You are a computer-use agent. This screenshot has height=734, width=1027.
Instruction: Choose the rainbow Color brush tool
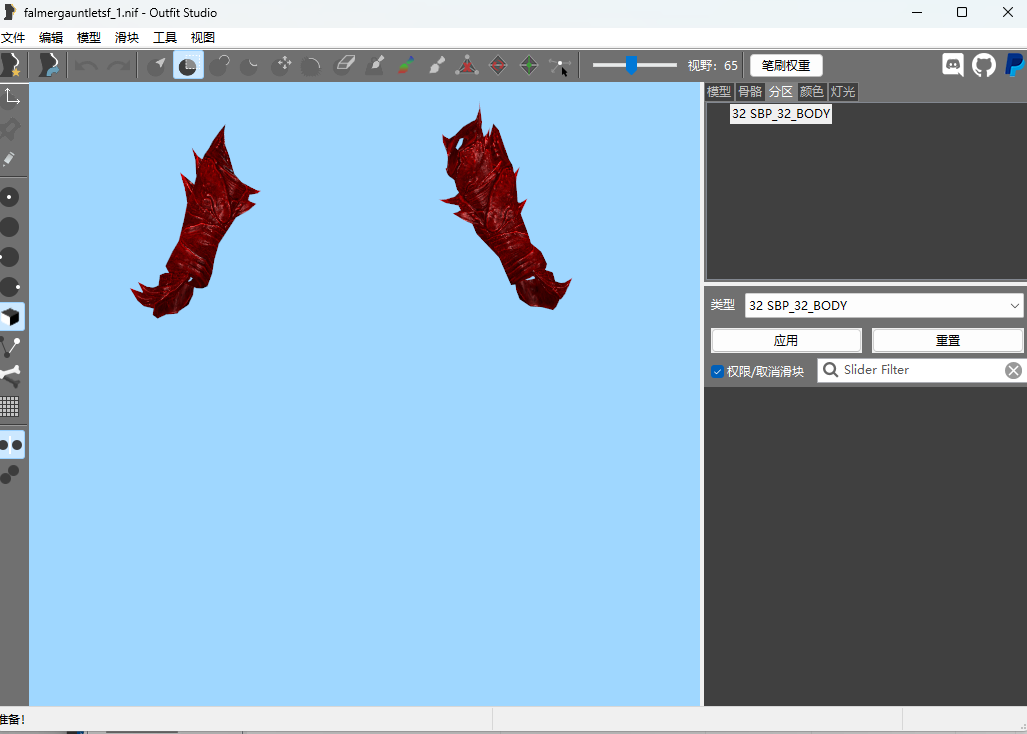(x=406, y=65)
